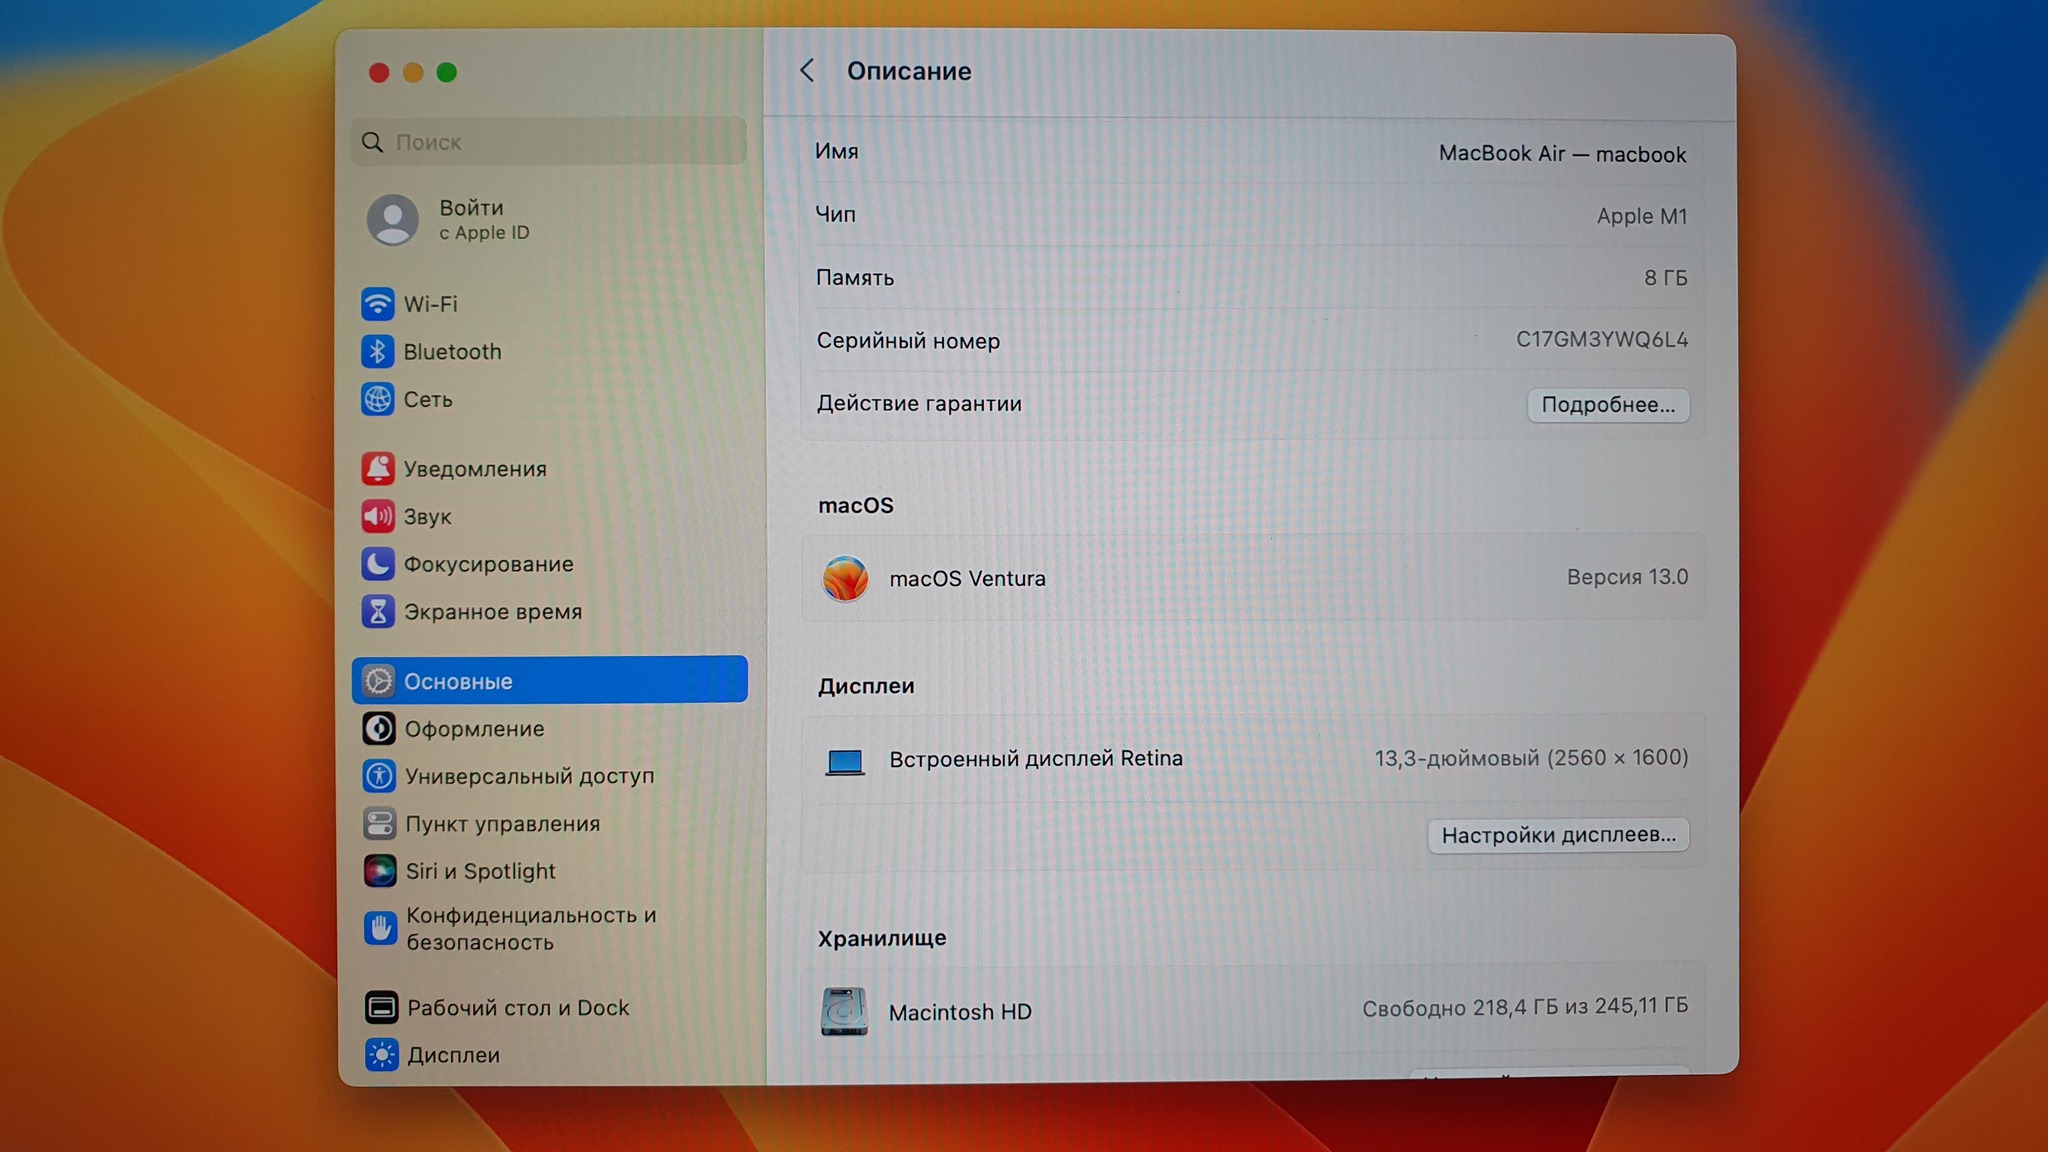Open Display settings button
Image resolution: width=2048 pixels, height=1152 pixels.
[x=1557, y=835]
